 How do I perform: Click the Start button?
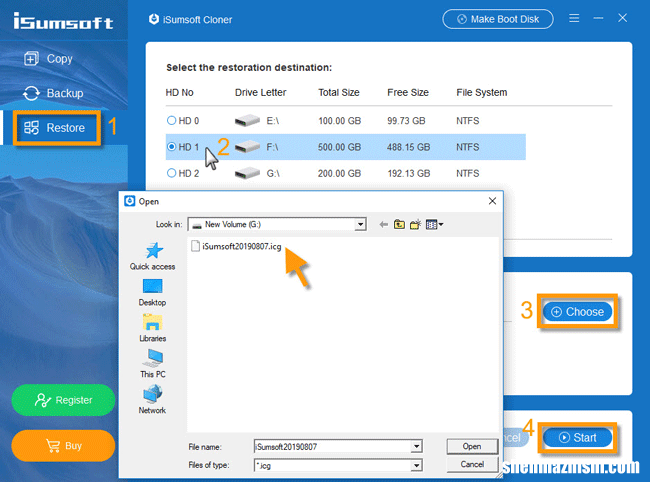coord(577,438)
